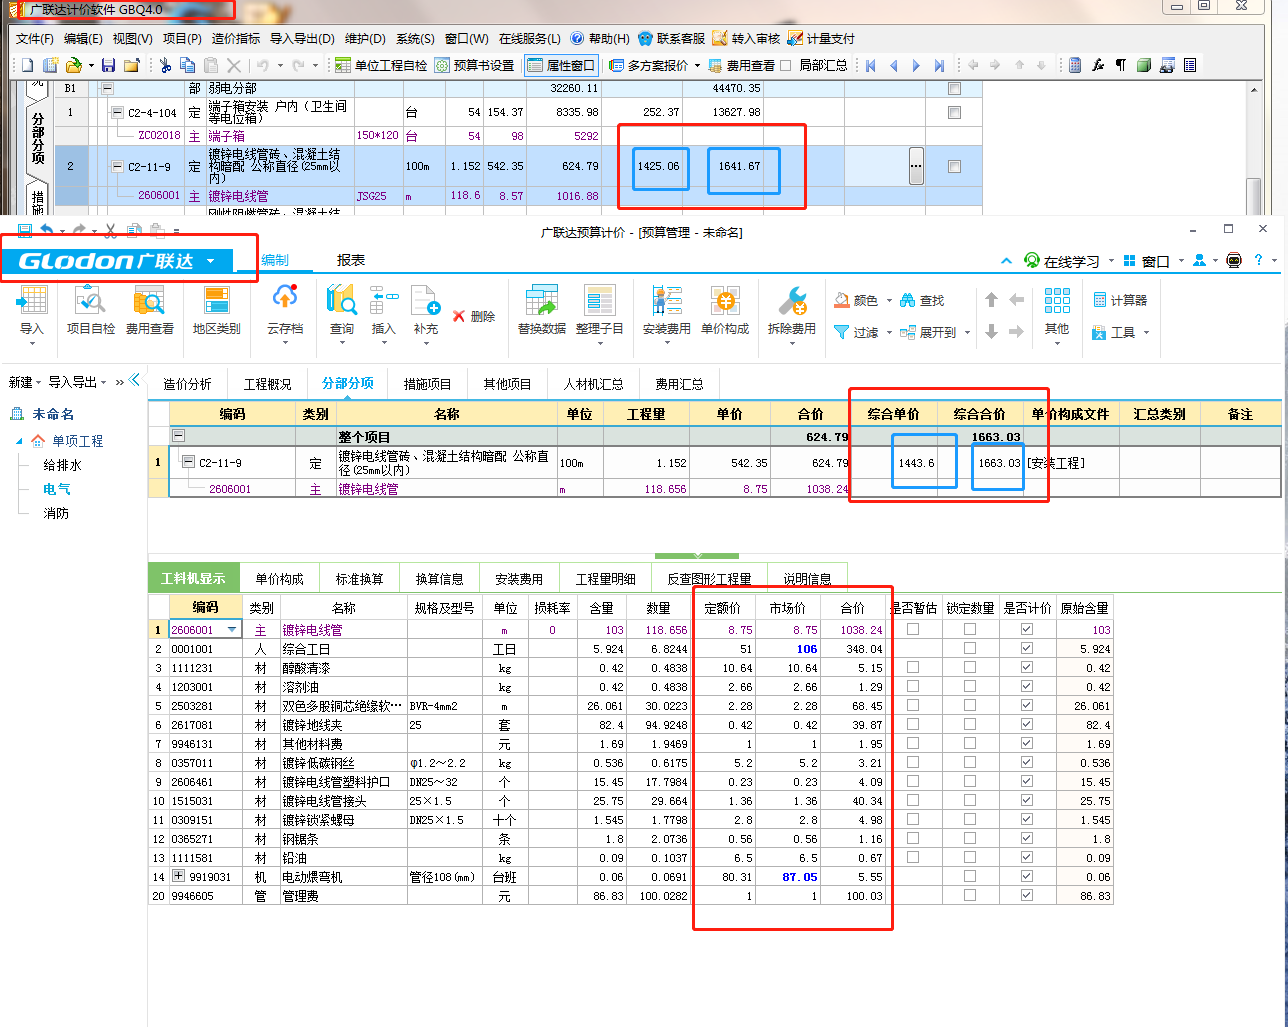This screenshot has width=1288, height=1027.
Task: Move row up with the up arrow icon
Action: pos(991,300)
